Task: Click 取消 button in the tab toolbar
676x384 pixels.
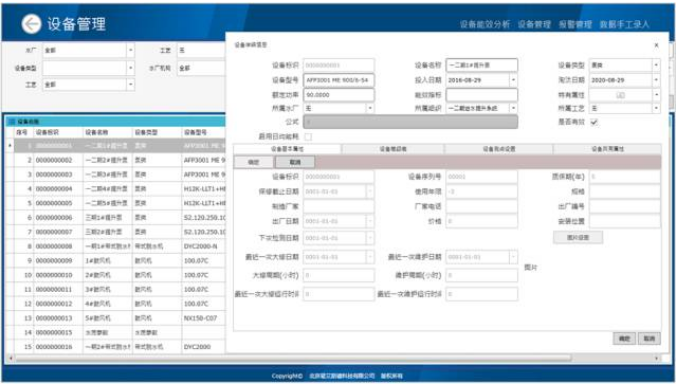Action: (x=295, y=162)
